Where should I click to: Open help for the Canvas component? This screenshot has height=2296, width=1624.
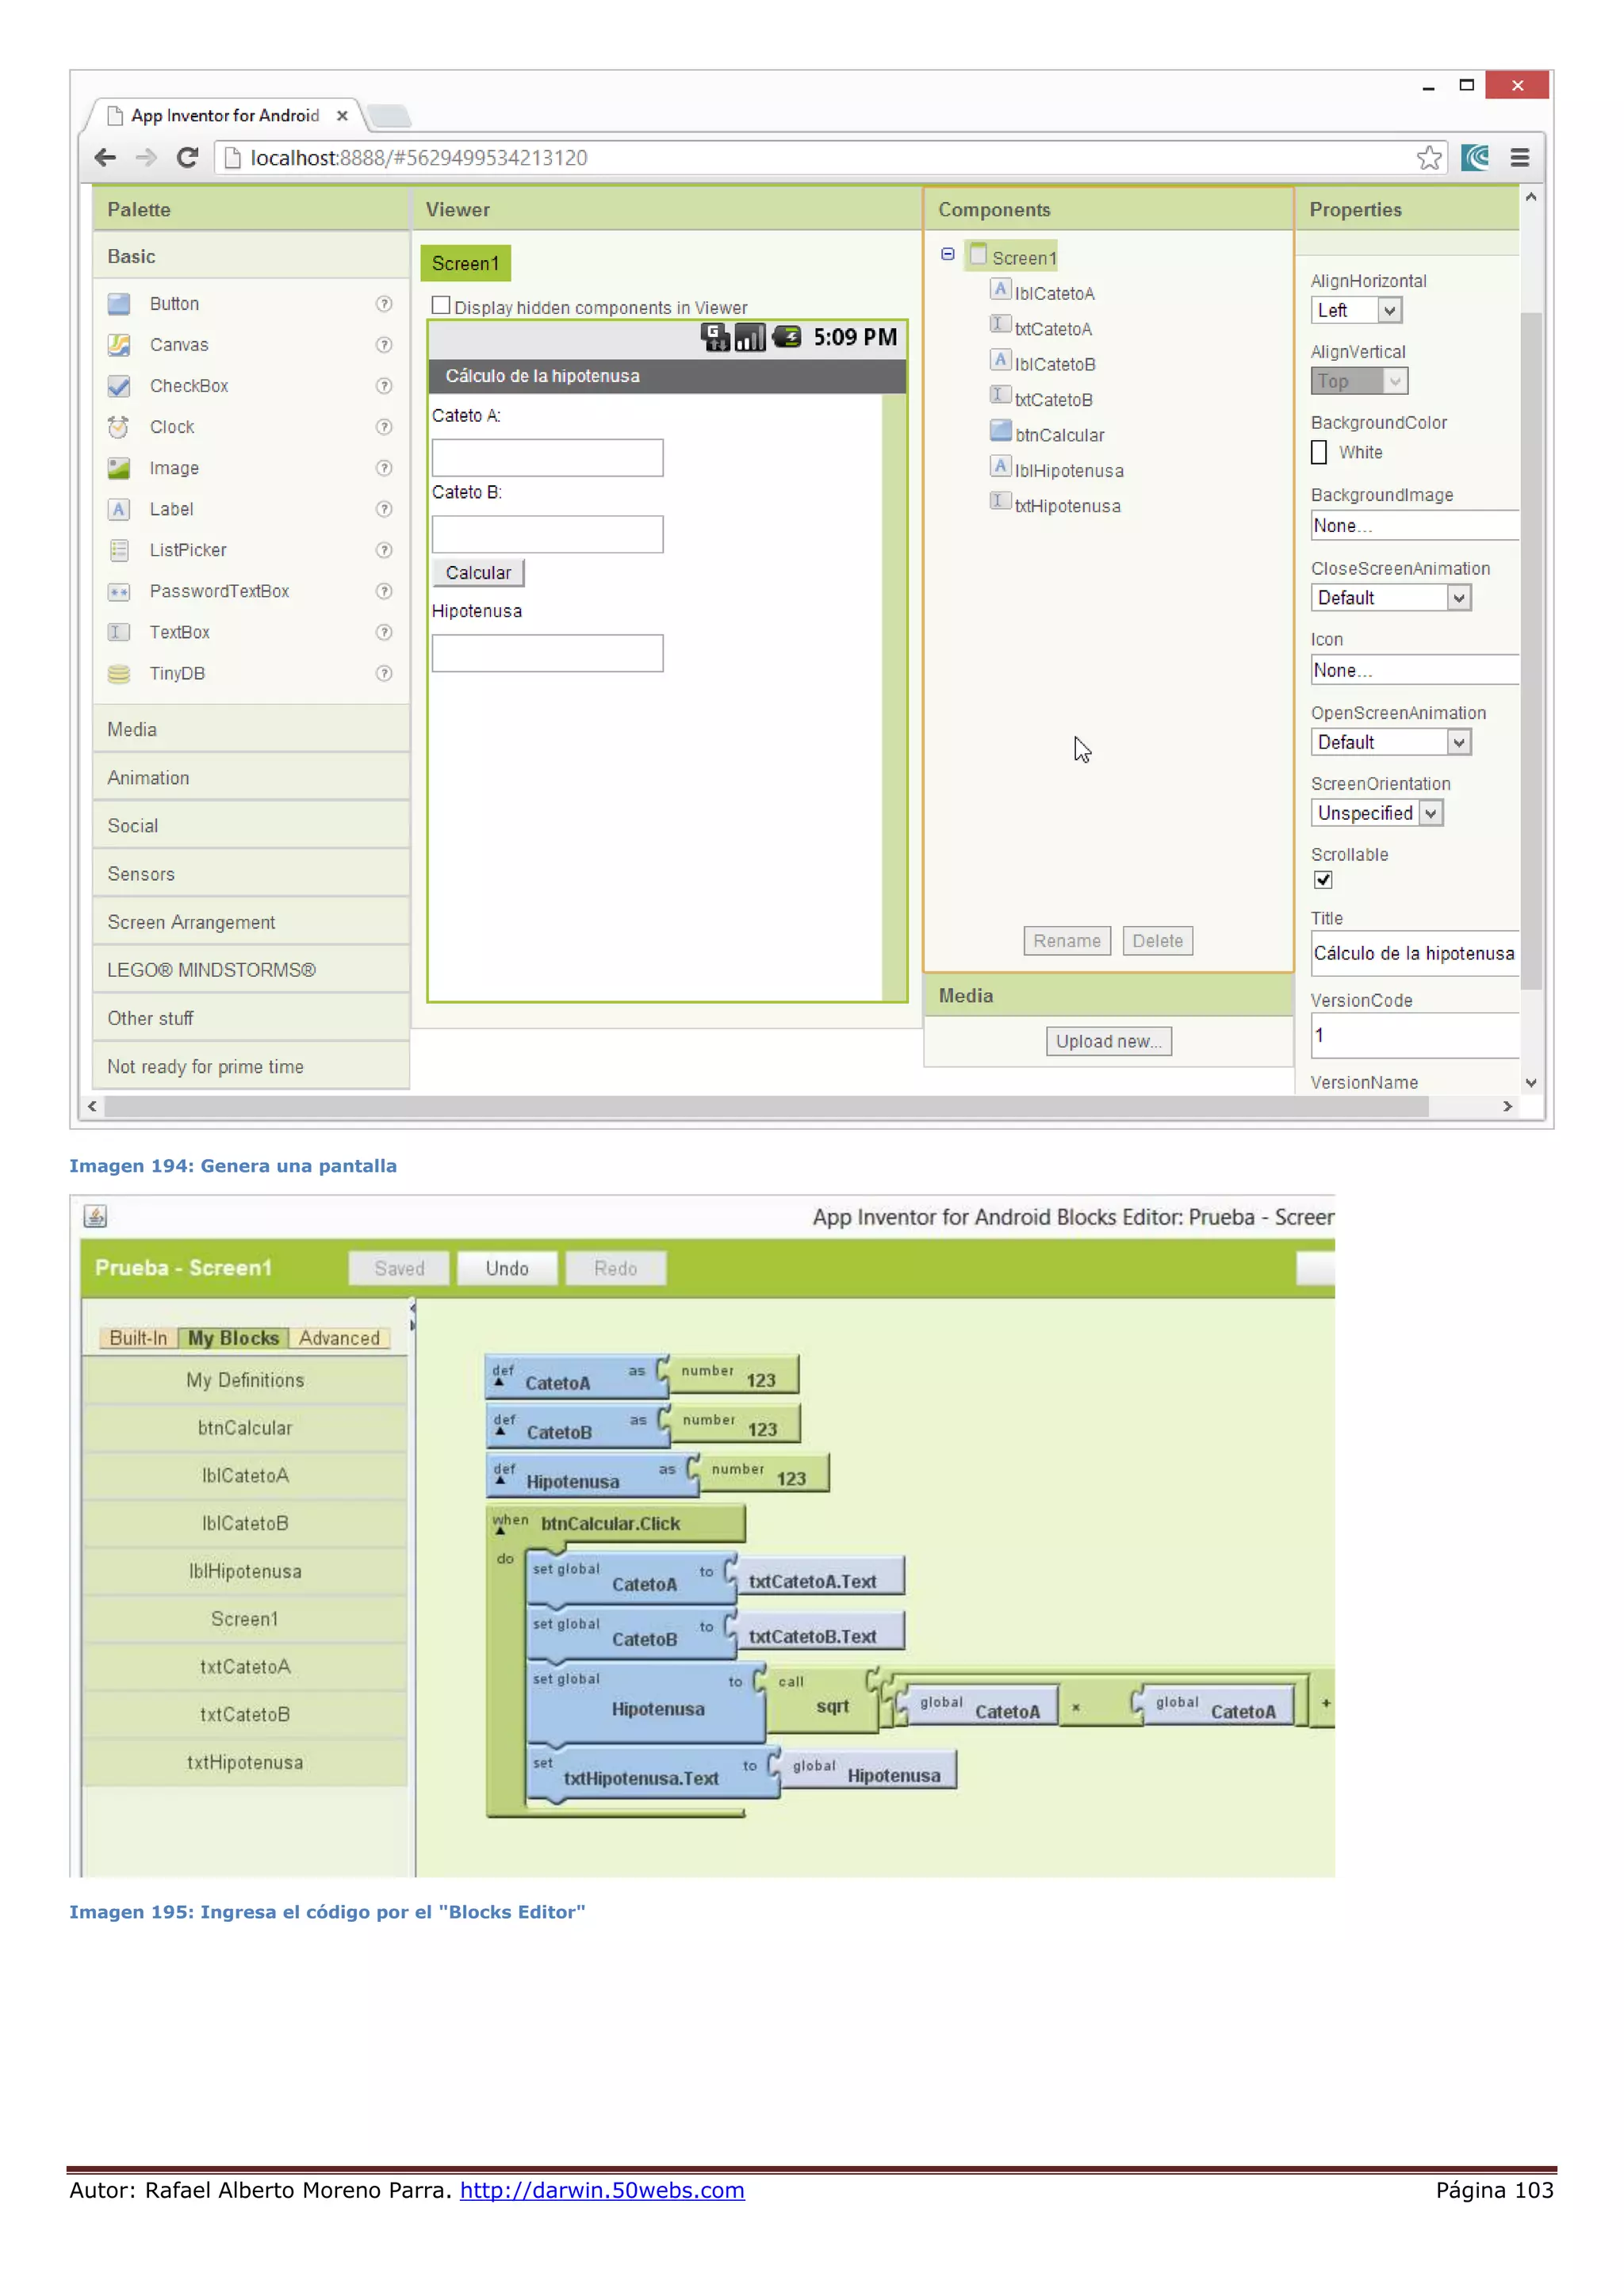click(384, 345)
